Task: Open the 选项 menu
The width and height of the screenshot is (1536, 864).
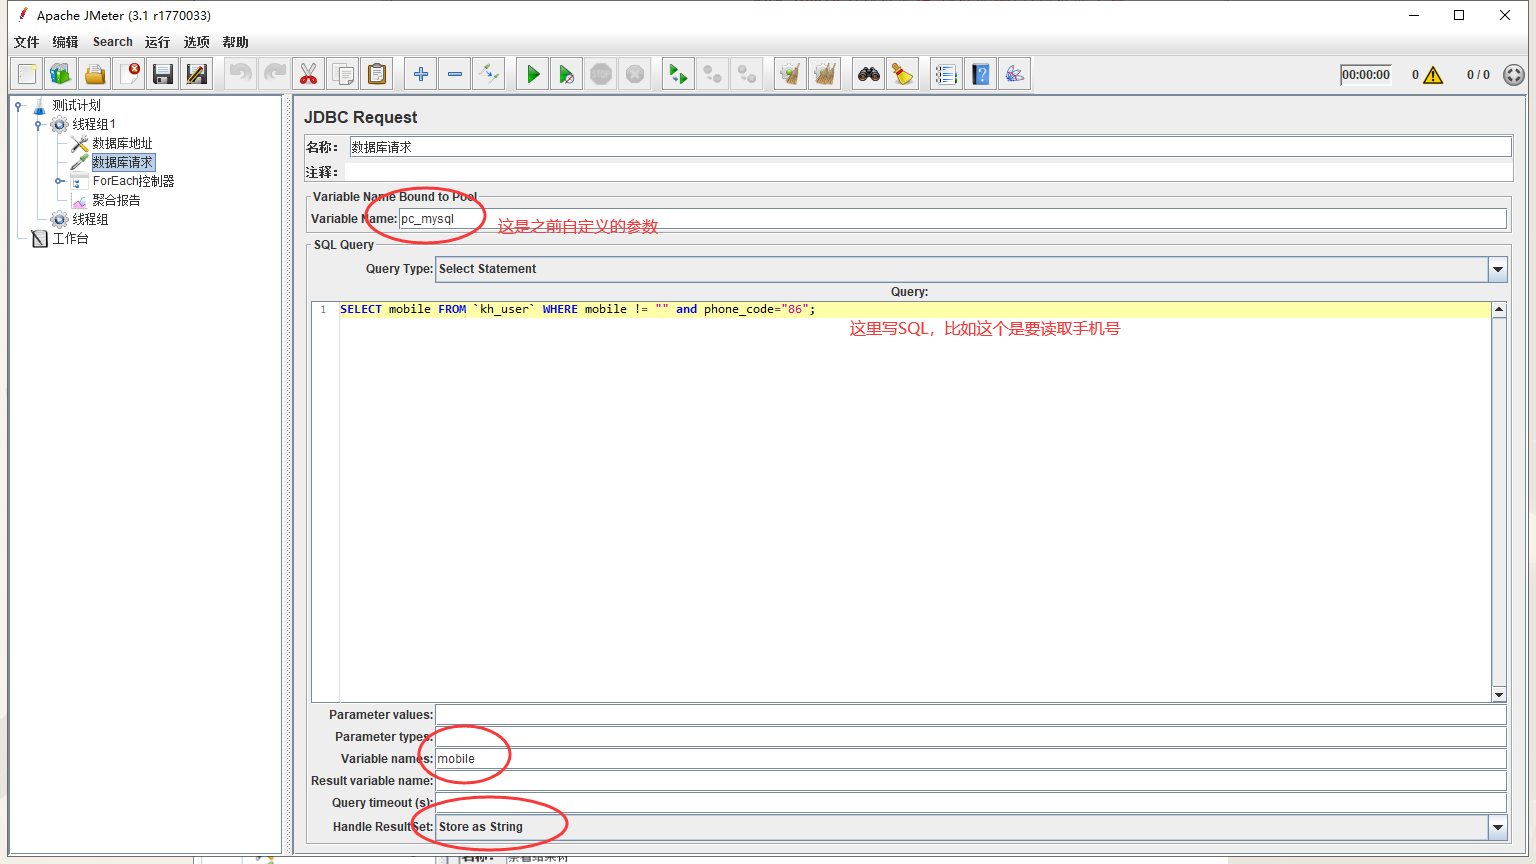Action: click(196, 42)
